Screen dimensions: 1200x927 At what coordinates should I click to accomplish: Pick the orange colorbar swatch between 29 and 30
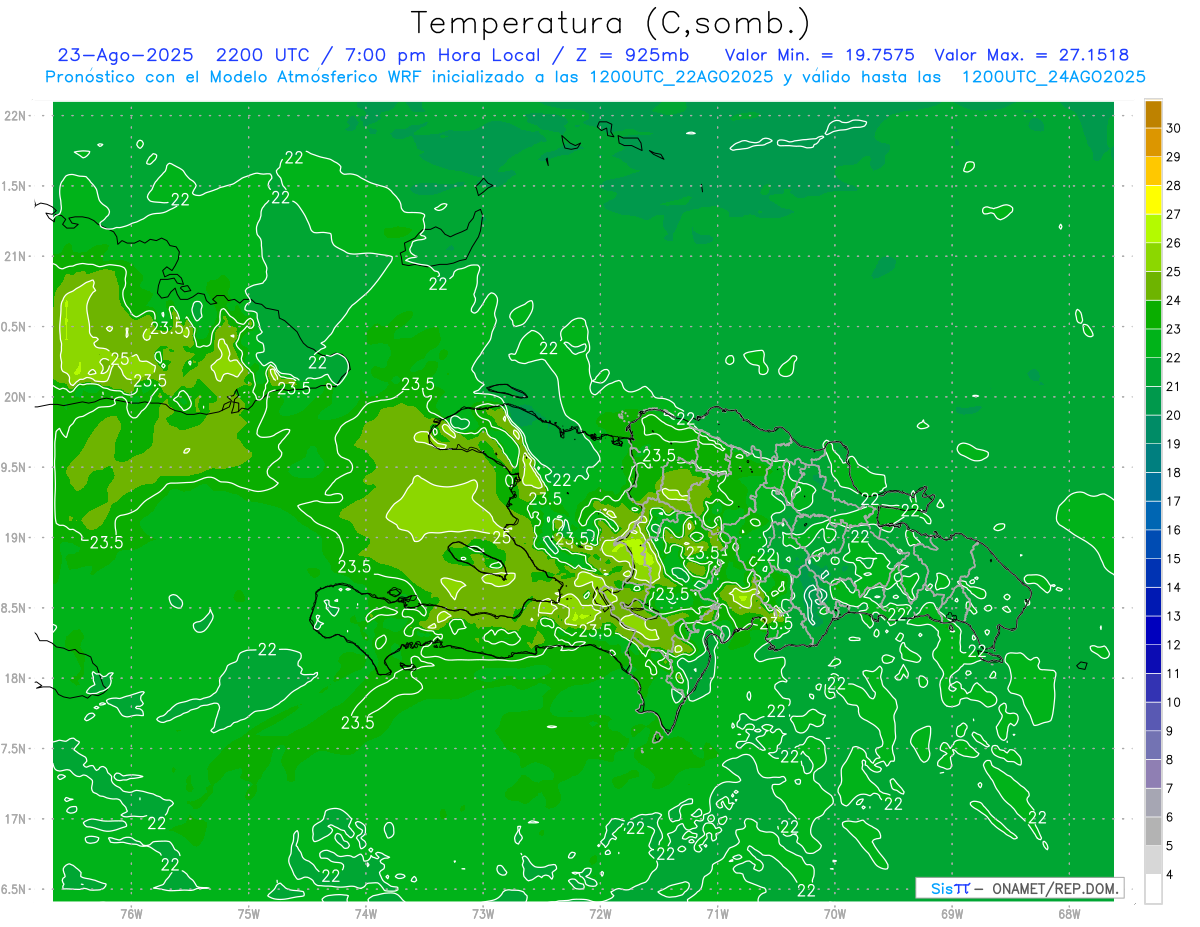1154,143
